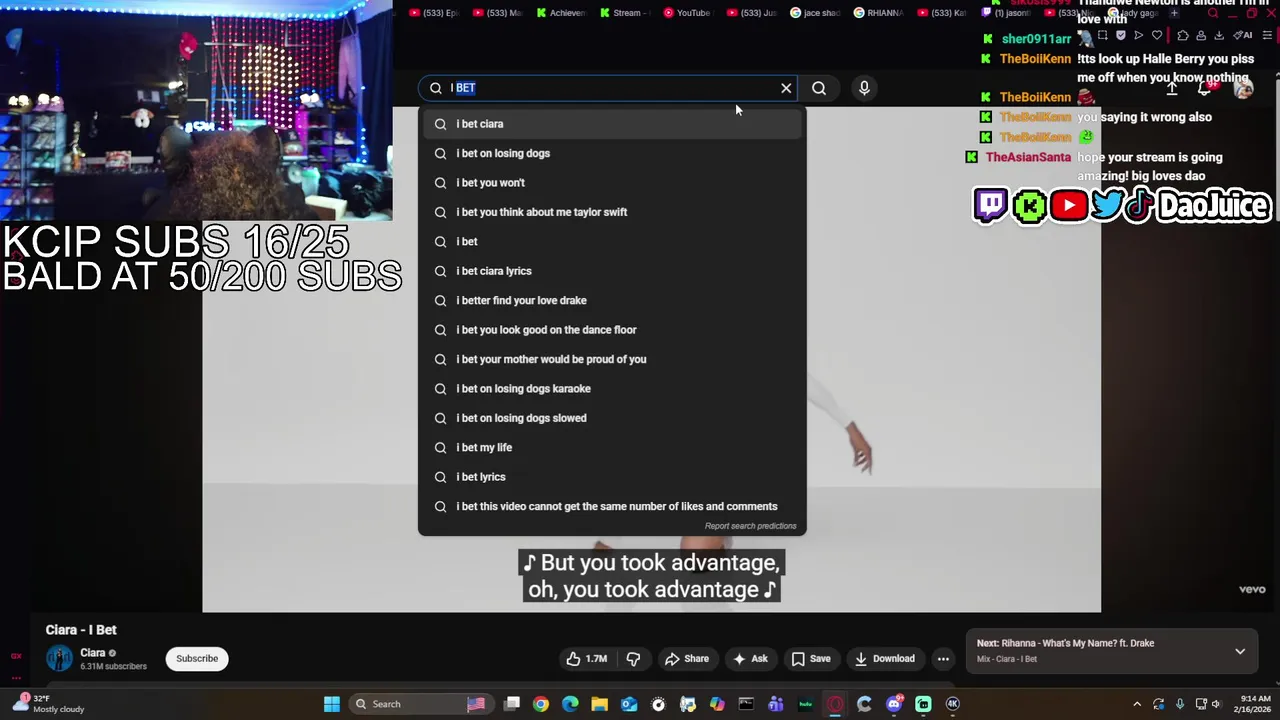1280x720 pixels.
Task: Like the video with the 1.7M thumbs-up
Action: [x=587, y=658]
